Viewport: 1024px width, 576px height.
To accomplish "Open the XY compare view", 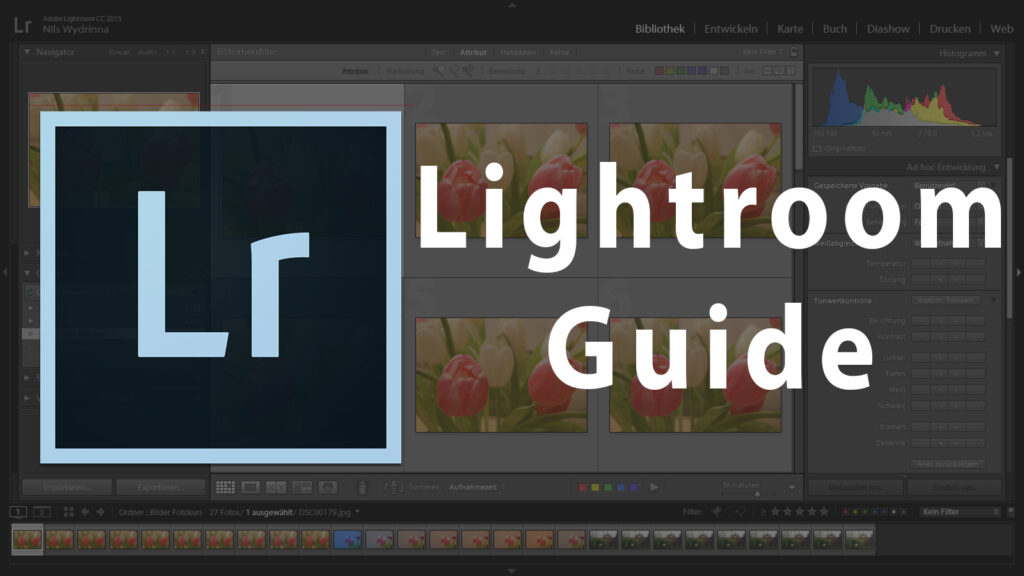I will (276, 487).
